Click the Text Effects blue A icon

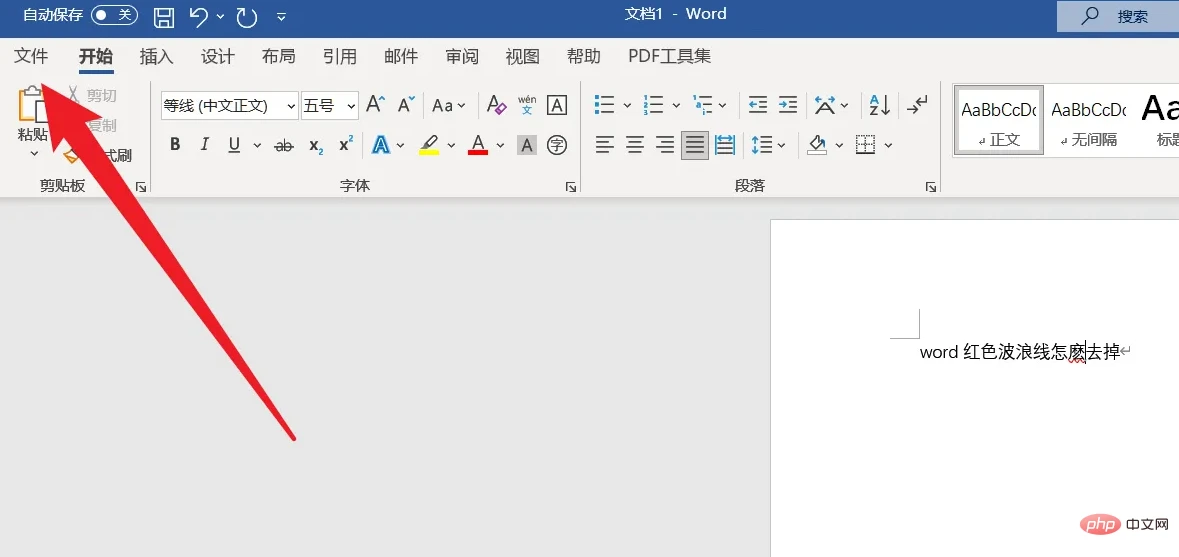[x=381, y=144]
